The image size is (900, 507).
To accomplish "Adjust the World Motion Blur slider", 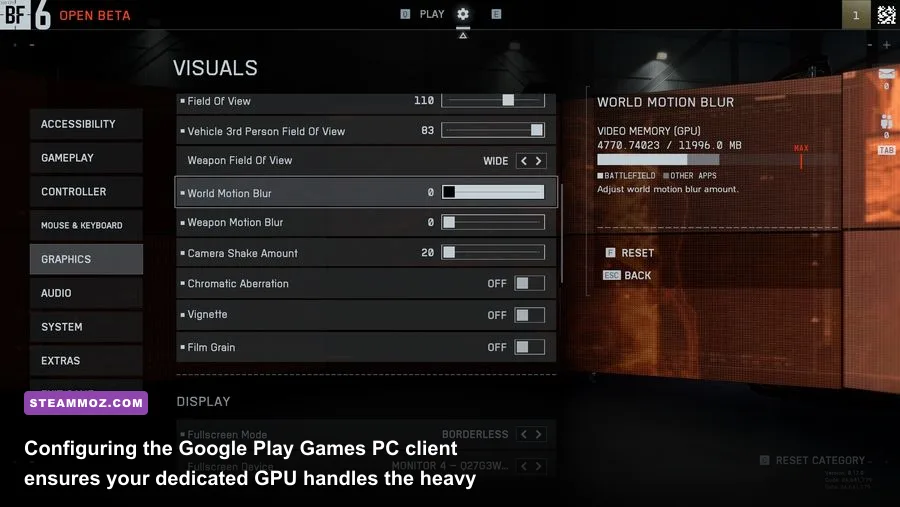I will [493, 192].
